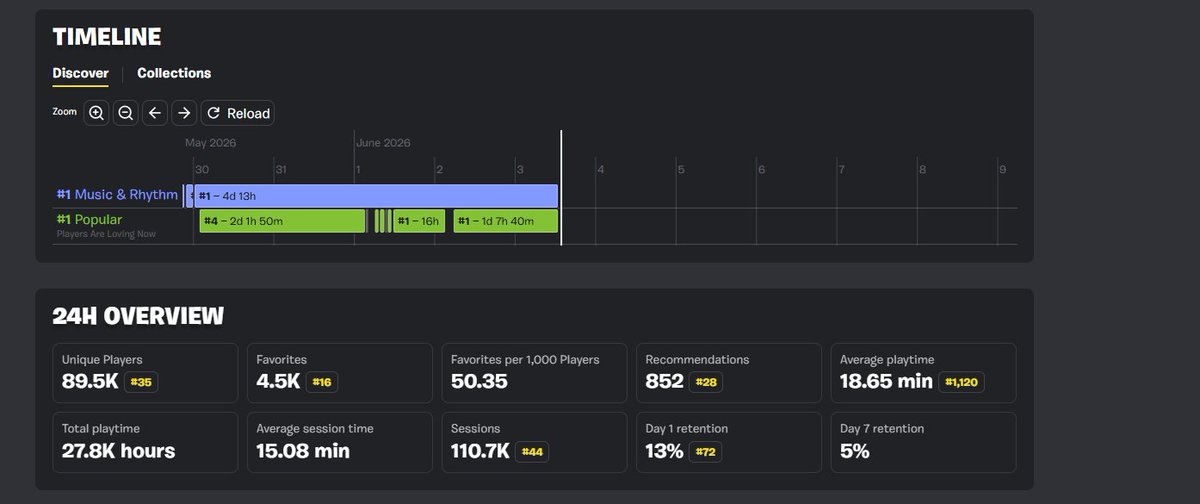Viewport: 1200px width, 504px height.
Task: Click the June 2026 month label
Action: pyautogui.click(x=383, y=143)
